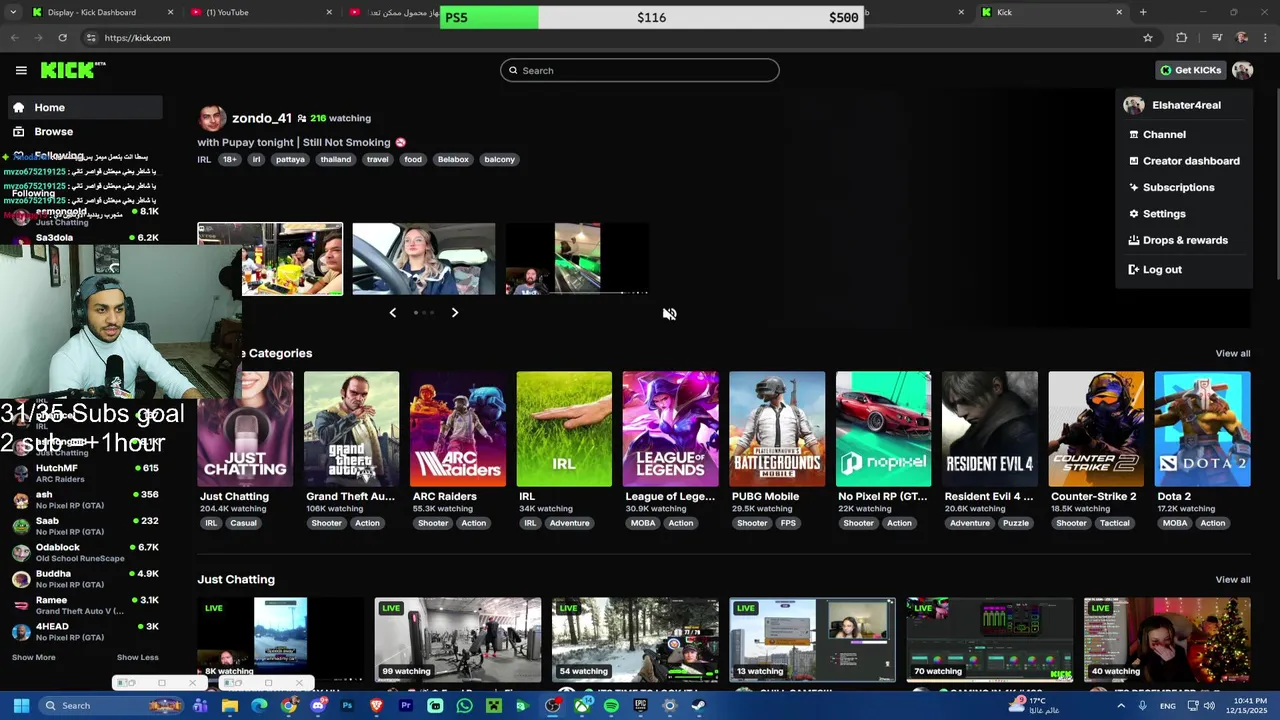Expand sidebar with Show More
Viewport: 1280px width, 720px height.
click(33, 657)
